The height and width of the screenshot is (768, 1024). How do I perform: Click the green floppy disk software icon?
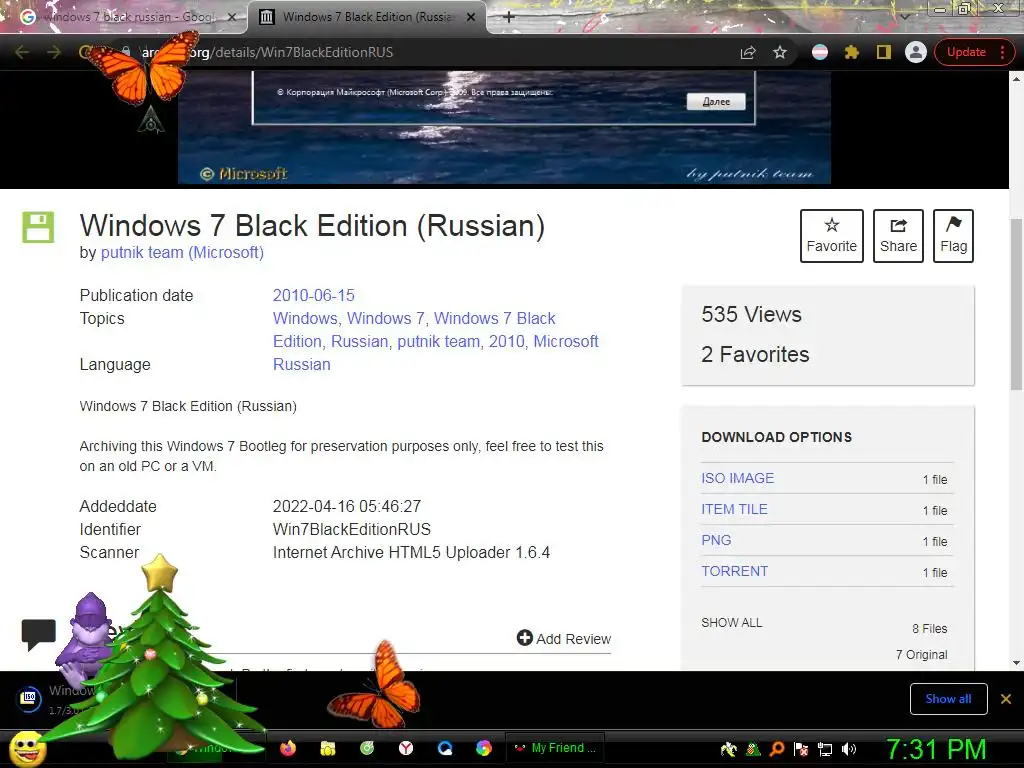pyautogui.click(x=38, y=227)
